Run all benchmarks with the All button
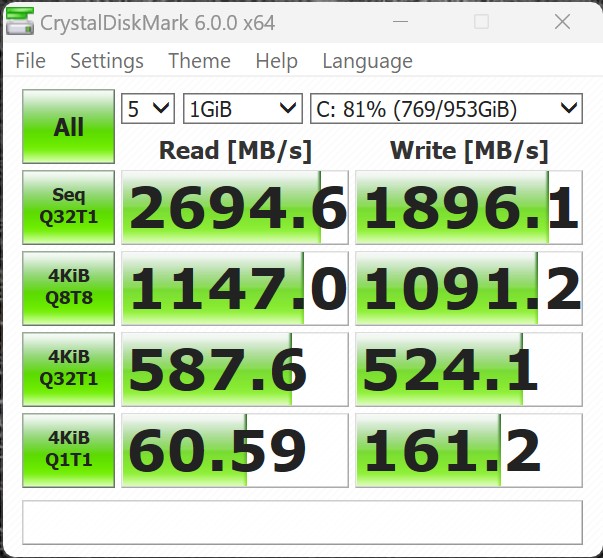 [x=68, y=127]
